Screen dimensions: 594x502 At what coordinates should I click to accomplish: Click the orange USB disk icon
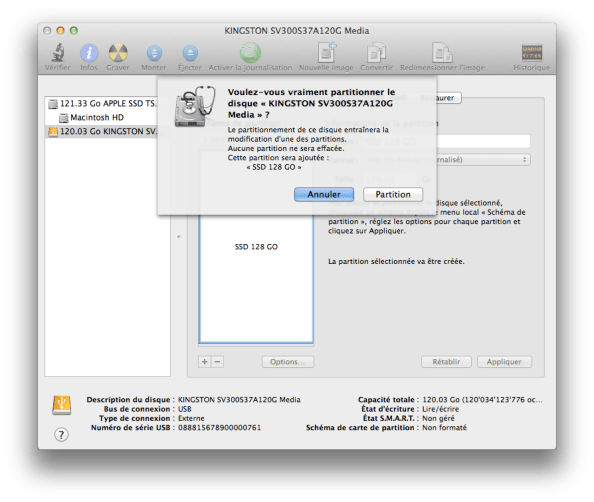62,405
